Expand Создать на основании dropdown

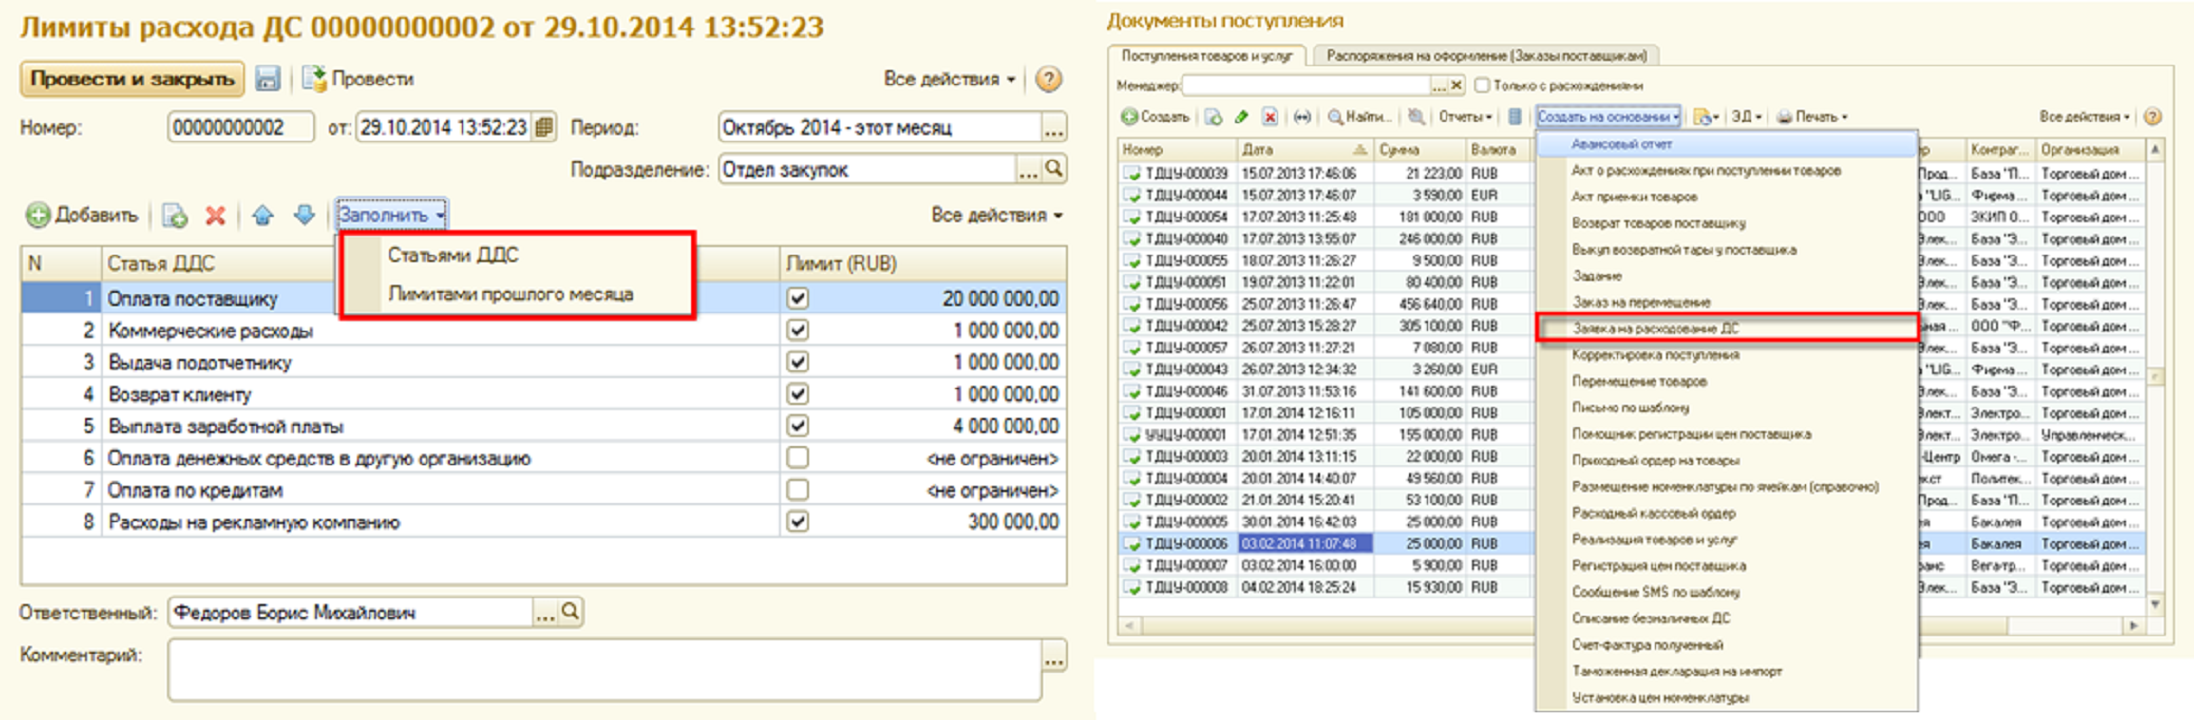(1608, 117)
